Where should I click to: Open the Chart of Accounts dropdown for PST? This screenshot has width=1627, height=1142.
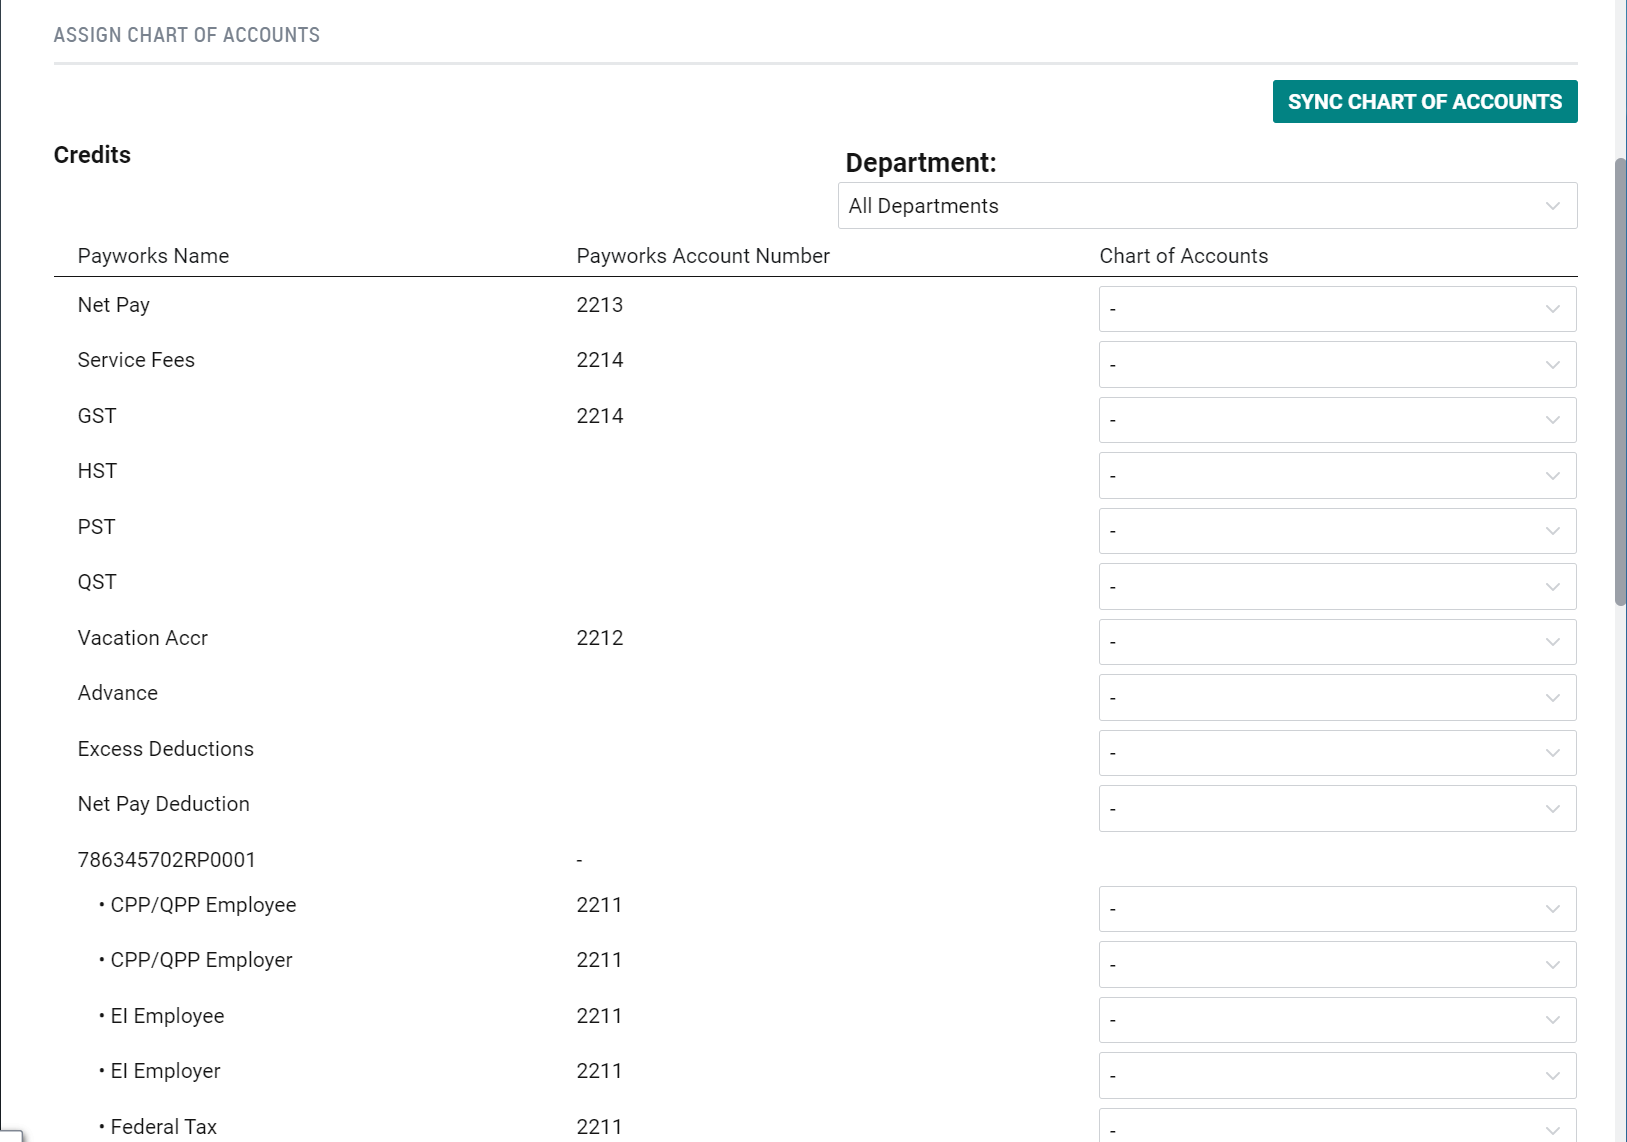point(1337,530)
